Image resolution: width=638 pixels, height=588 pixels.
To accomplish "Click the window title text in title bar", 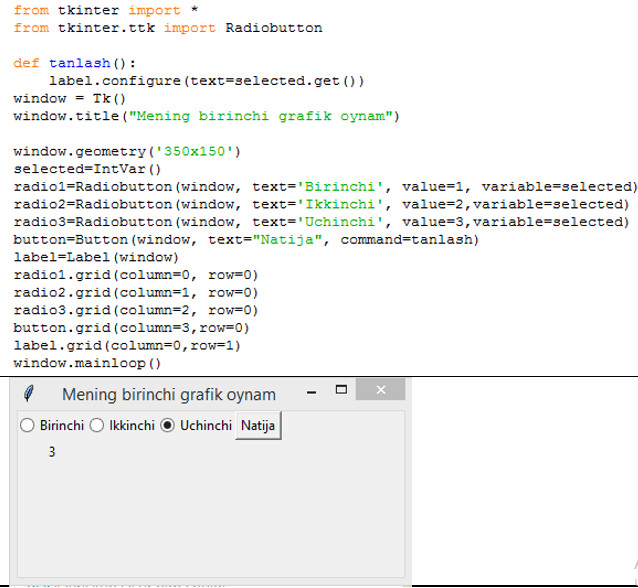I will [x=168, y=394].
